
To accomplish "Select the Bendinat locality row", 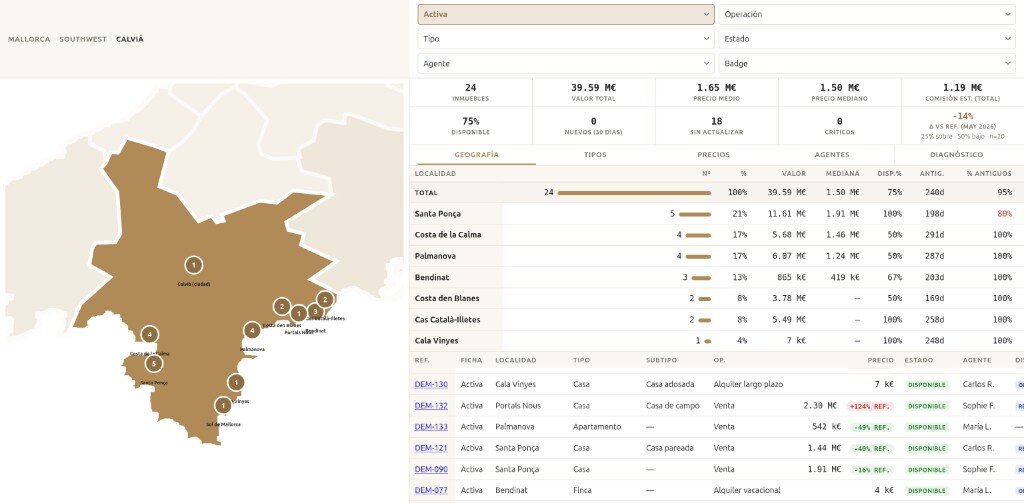I will point(716,277).
